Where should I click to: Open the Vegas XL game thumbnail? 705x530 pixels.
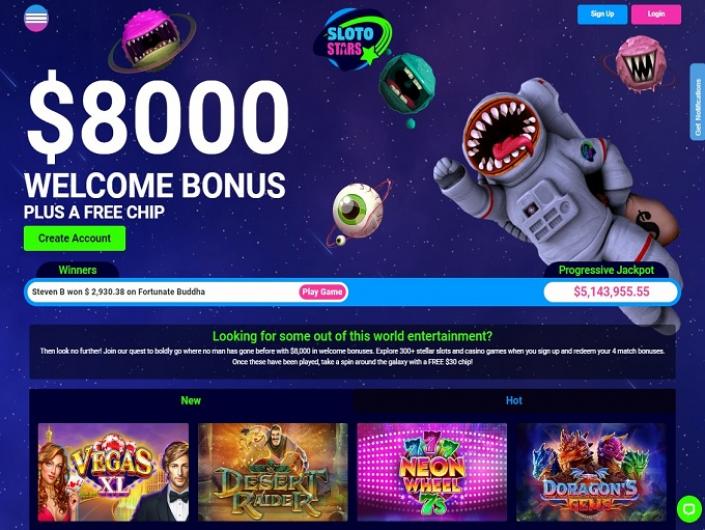[x=113, y=472]
